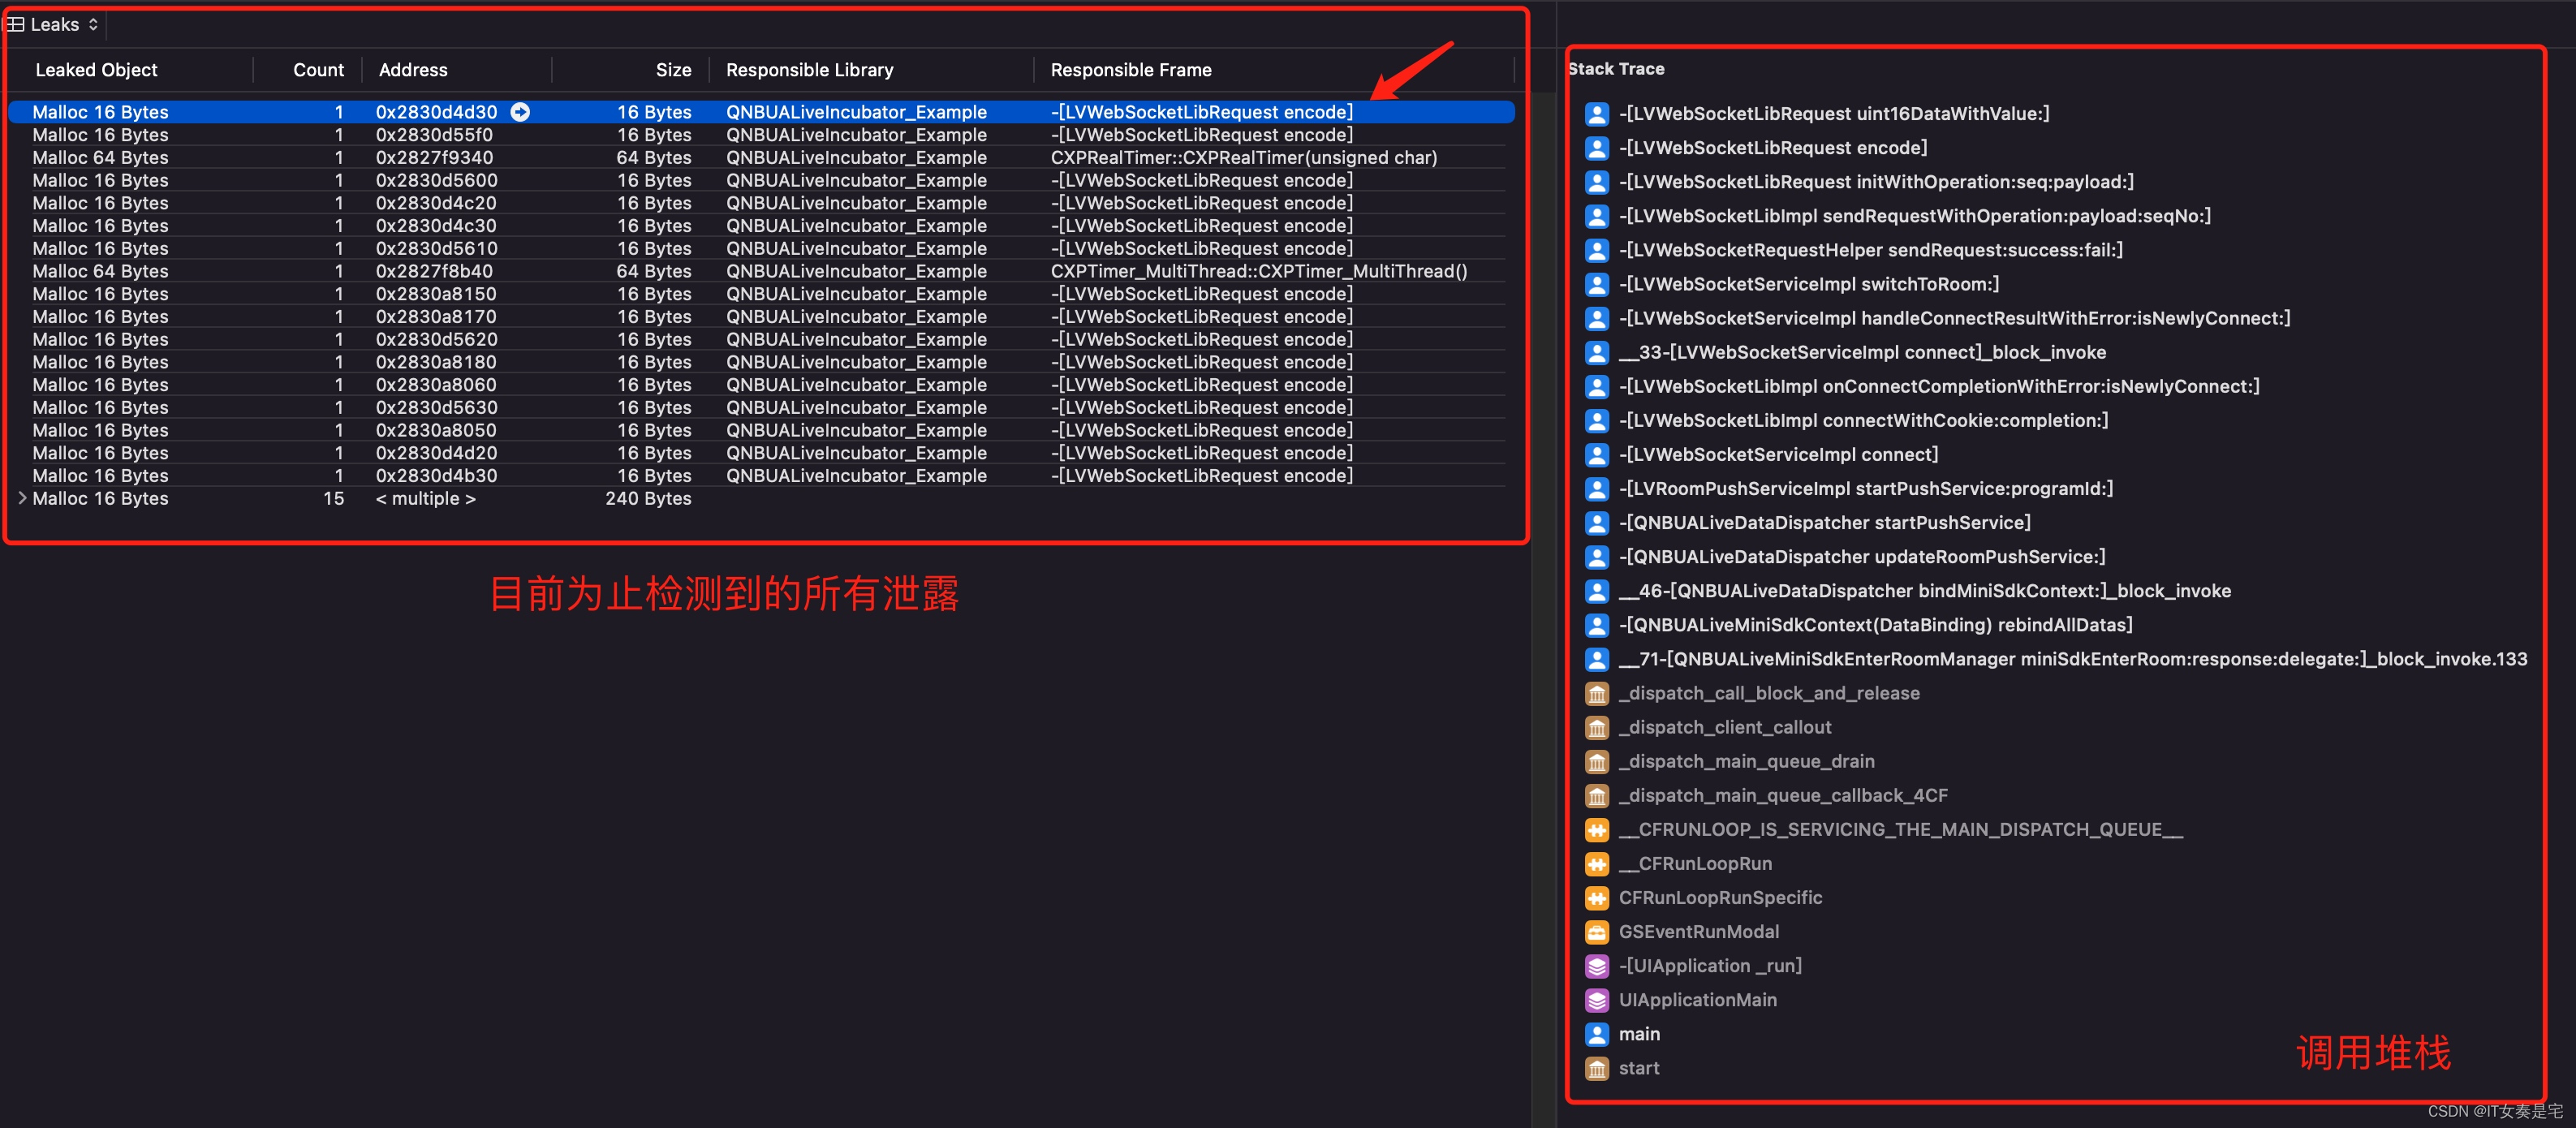Click the system library icon beside _dispatch_client_callout

1597,728
